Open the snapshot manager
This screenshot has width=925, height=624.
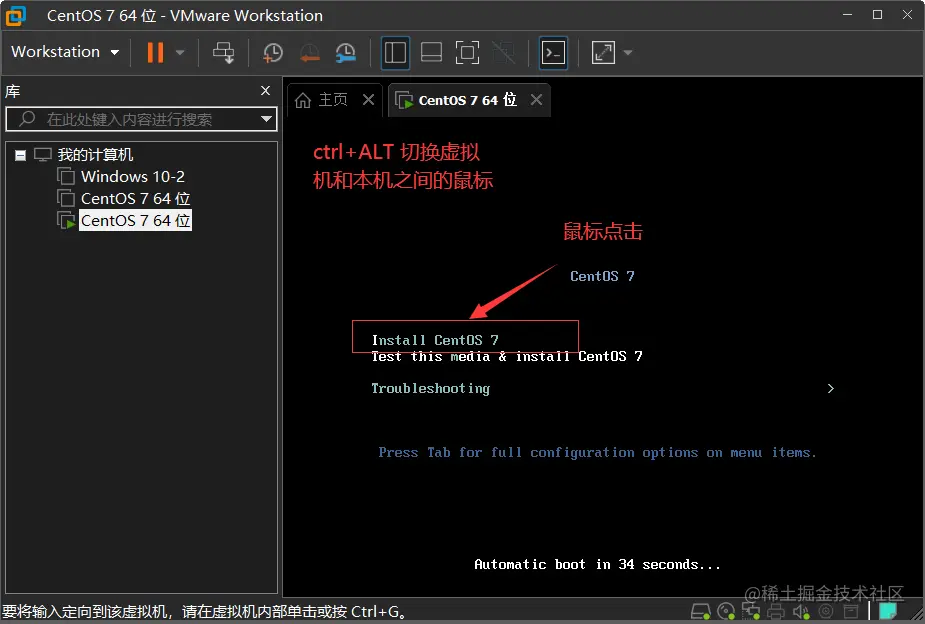tap(346, 52)
